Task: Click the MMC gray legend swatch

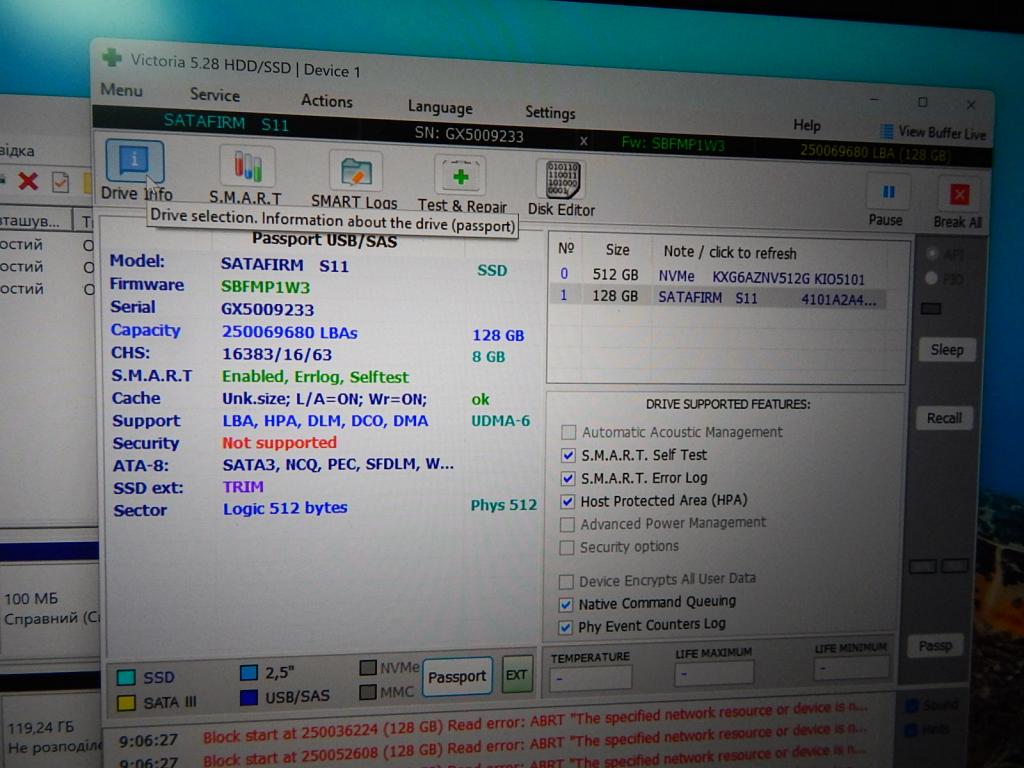Action: point(368,692)
